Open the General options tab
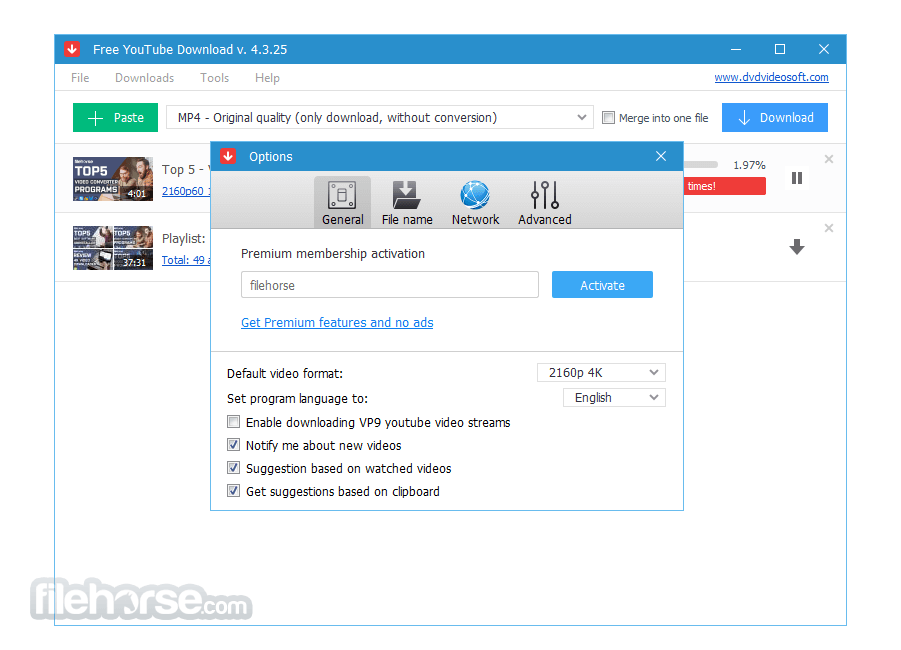Viewport: 901px width, 650px height. 342,202
